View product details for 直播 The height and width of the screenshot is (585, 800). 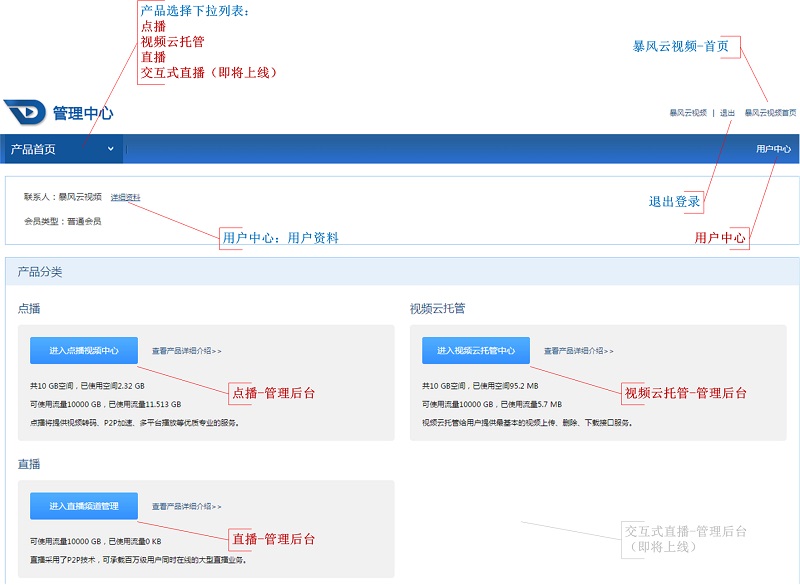click(x=186, y=506)
